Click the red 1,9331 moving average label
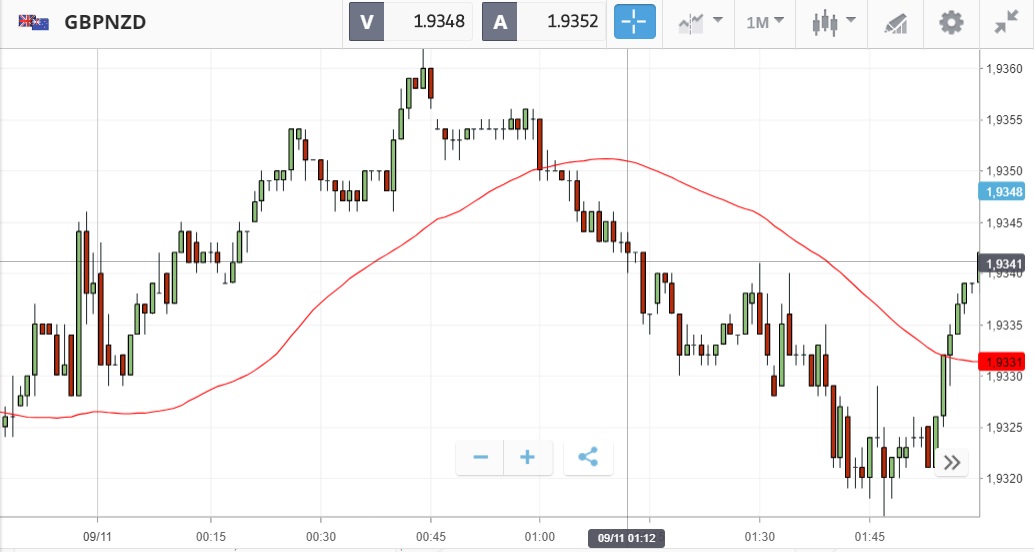Image resolution: width=1034 pixels, height=552 pixels. [1003, 362]
